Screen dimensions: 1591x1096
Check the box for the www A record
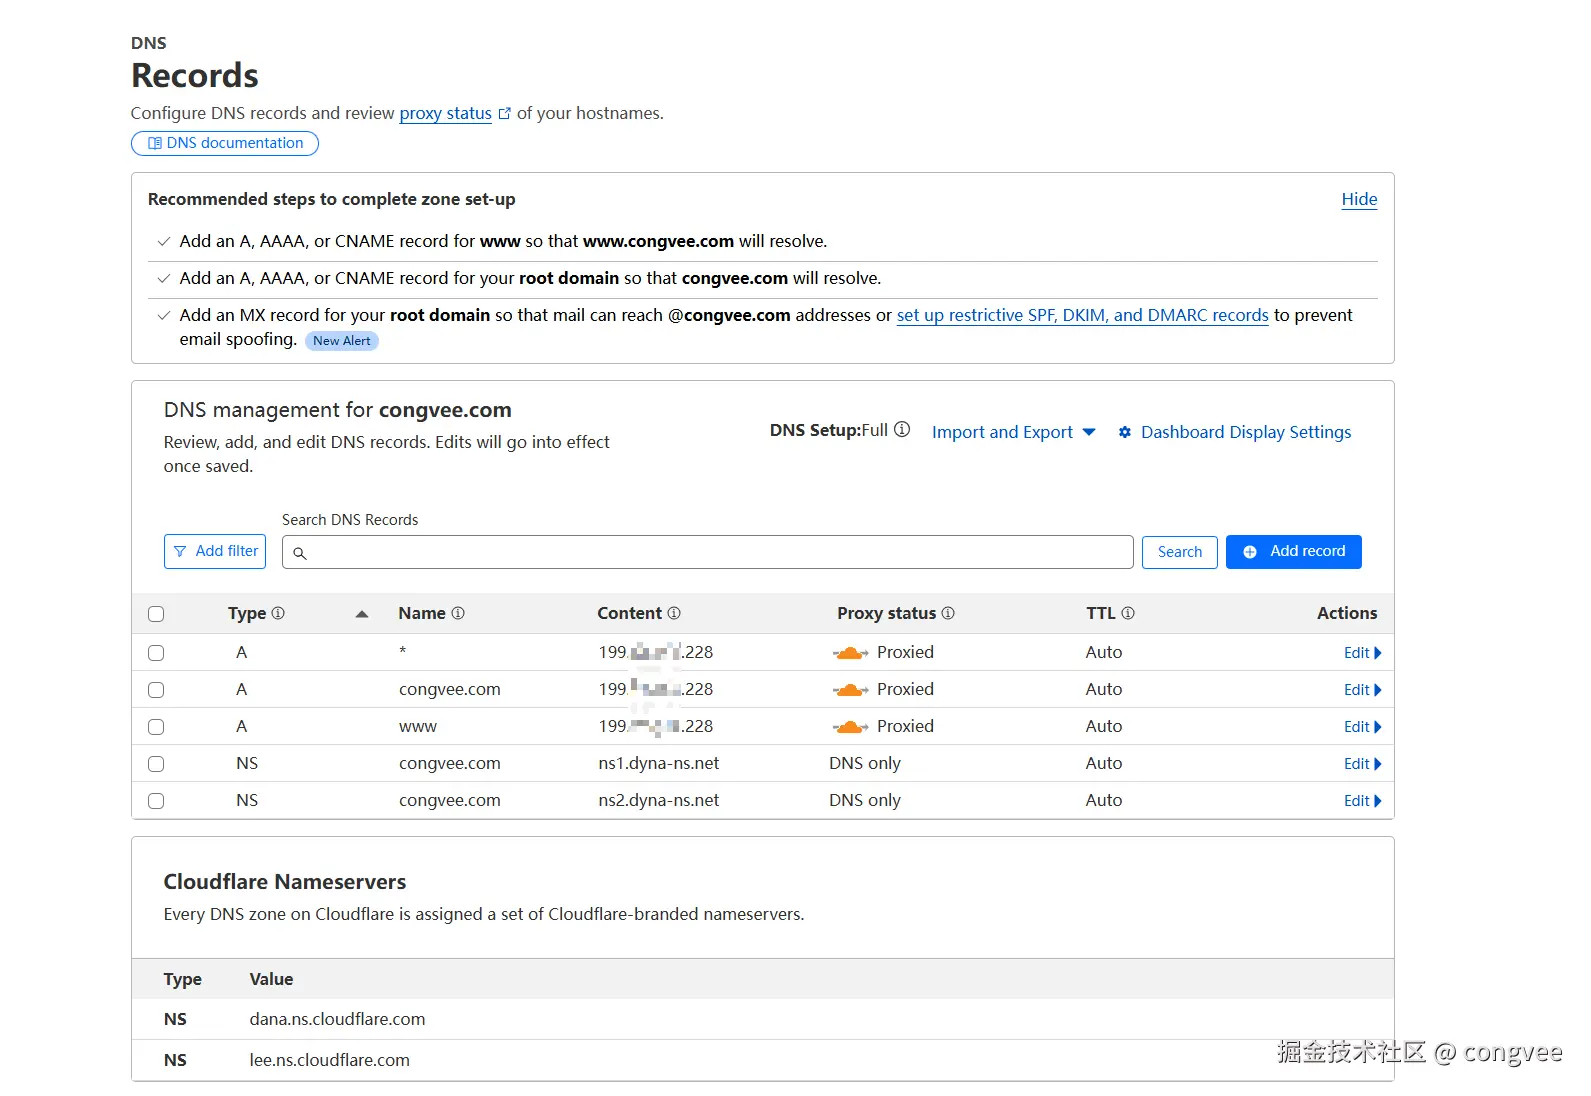(156, 727)
